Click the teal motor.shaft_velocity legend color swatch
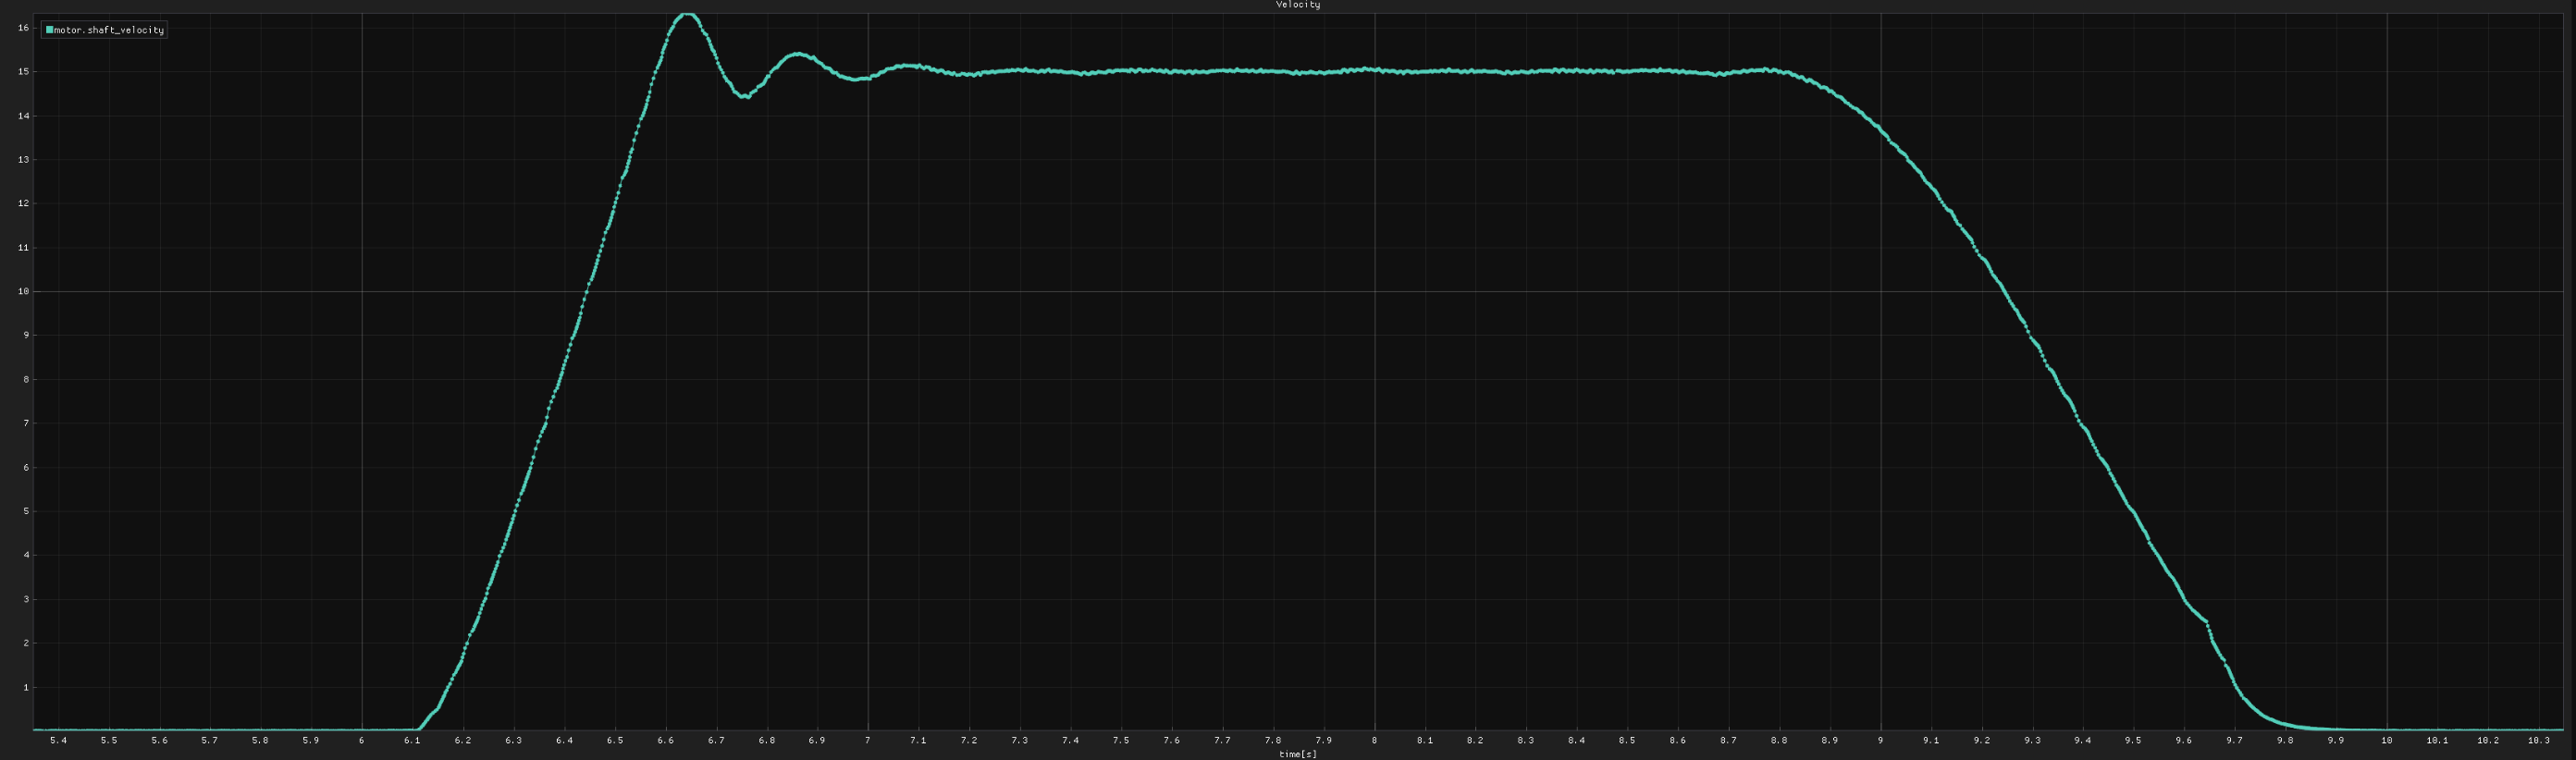 [x=50, y=30]
